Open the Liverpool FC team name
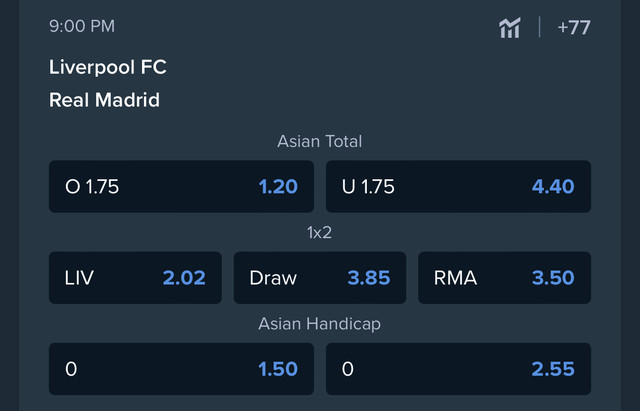 (108, 67)
